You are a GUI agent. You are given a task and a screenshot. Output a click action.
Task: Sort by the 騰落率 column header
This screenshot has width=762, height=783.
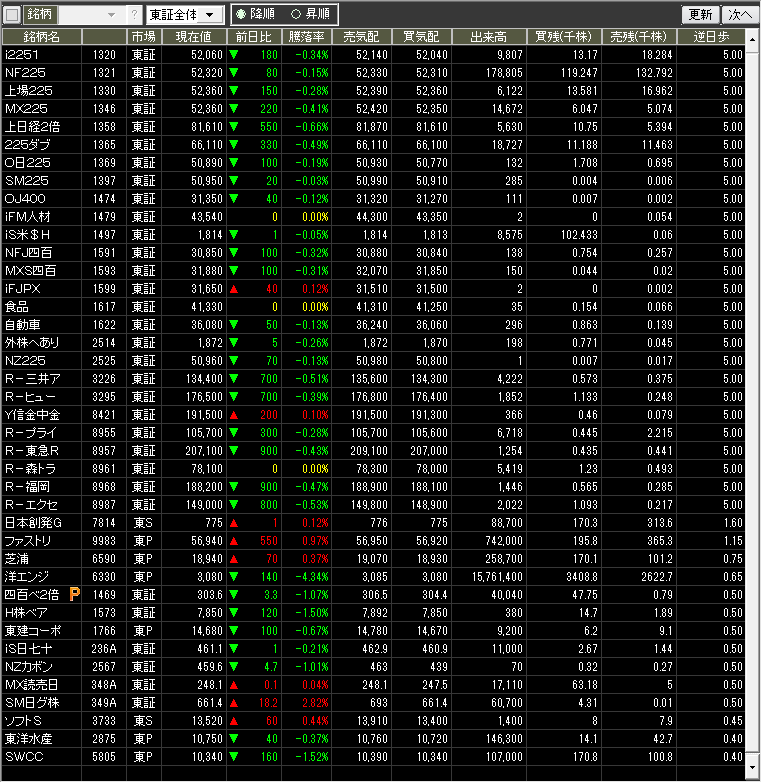[x=306, y=36]
